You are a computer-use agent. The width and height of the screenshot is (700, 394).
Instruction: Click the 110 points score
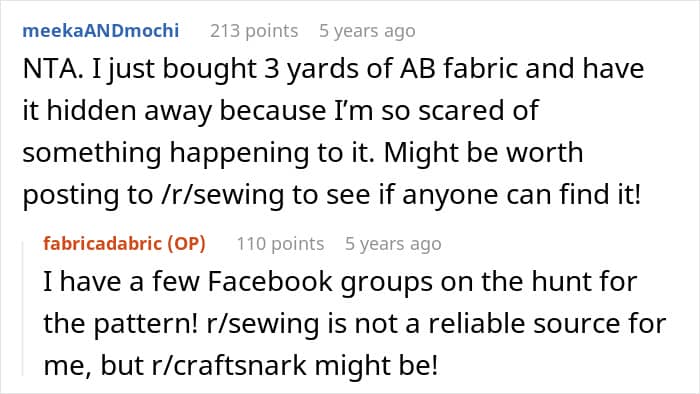click(x=280, y=244)
